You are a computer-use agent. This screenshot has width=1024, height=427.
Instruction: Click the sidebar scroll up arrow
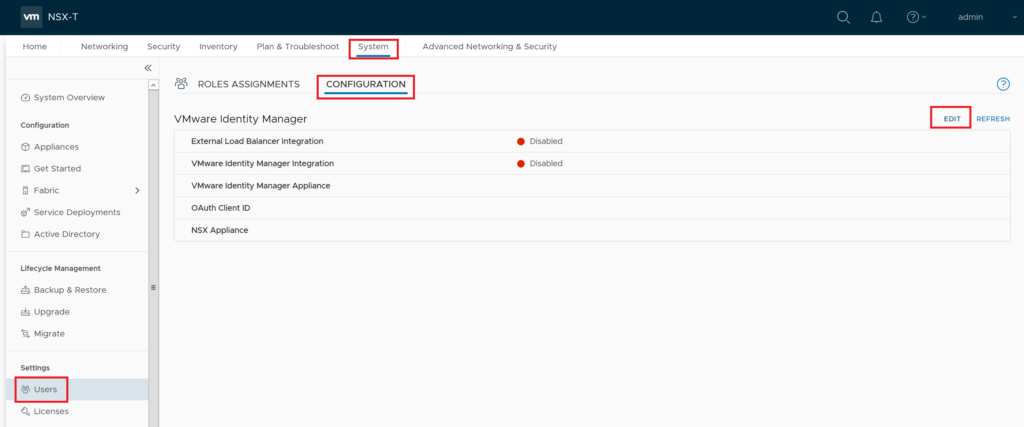point(153,84)
